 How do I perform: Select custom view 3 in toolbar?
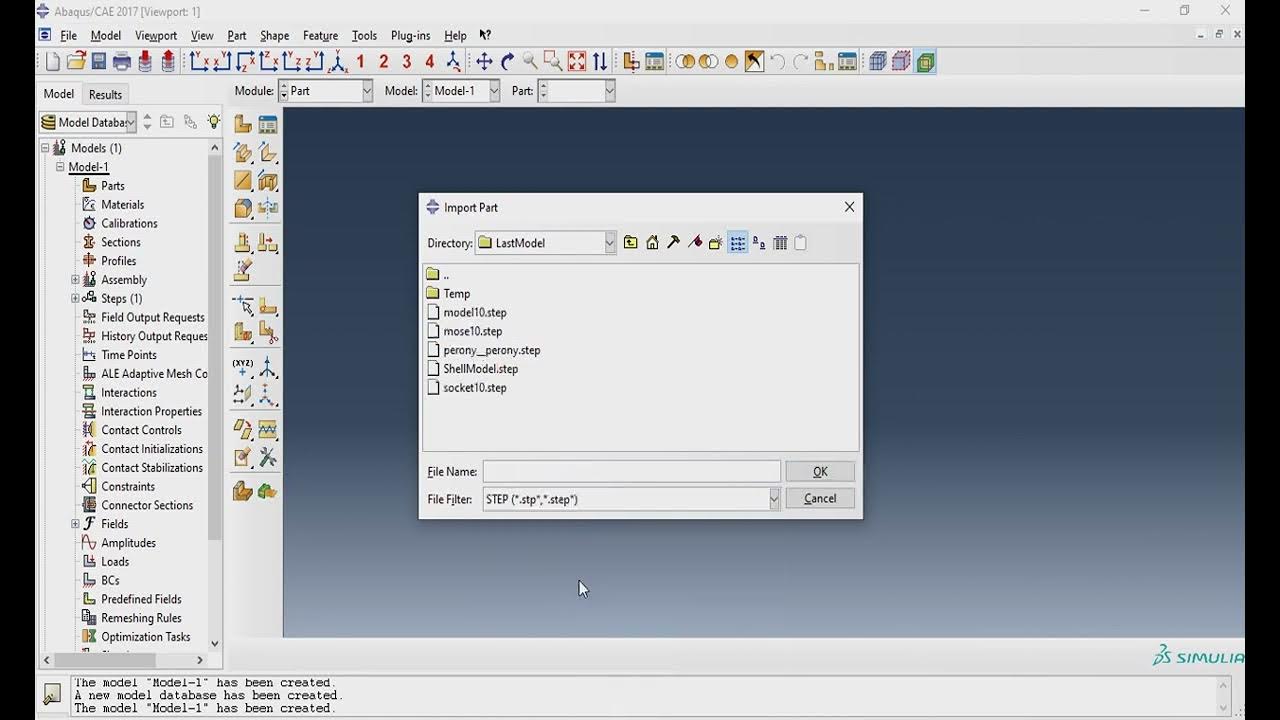(407, 62)
